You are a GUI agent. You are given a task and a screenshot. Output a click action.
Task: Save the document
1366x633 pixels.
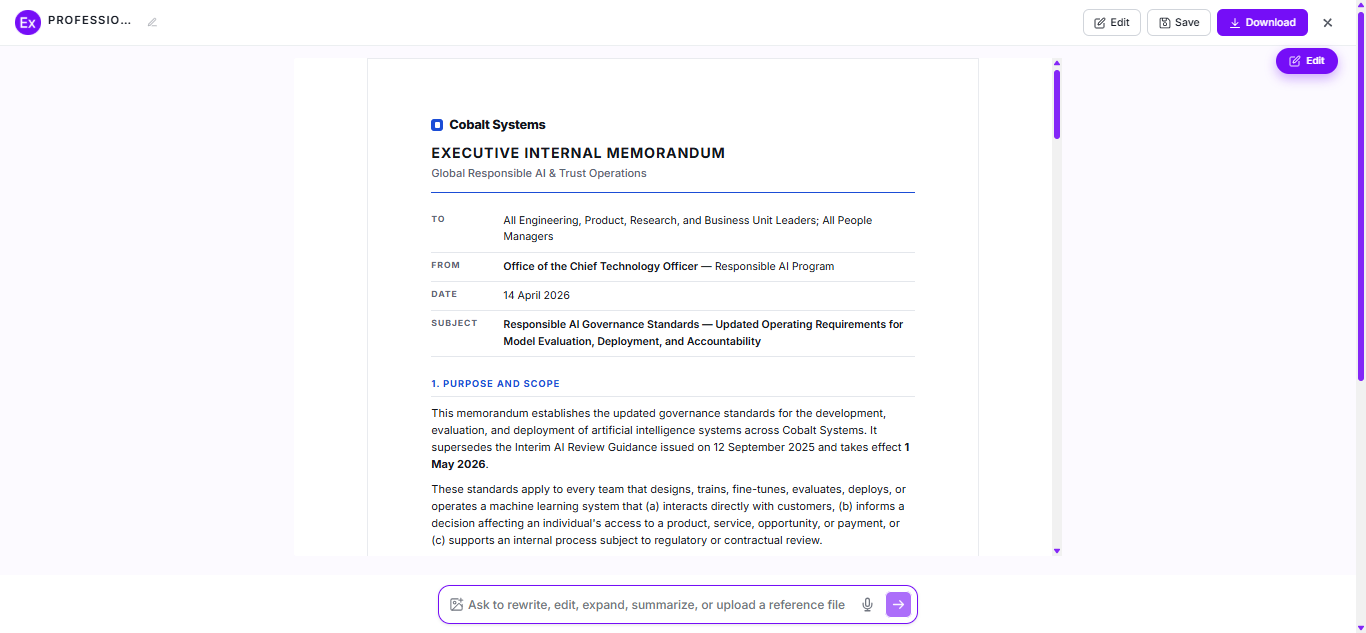(x=1179, y=22)
